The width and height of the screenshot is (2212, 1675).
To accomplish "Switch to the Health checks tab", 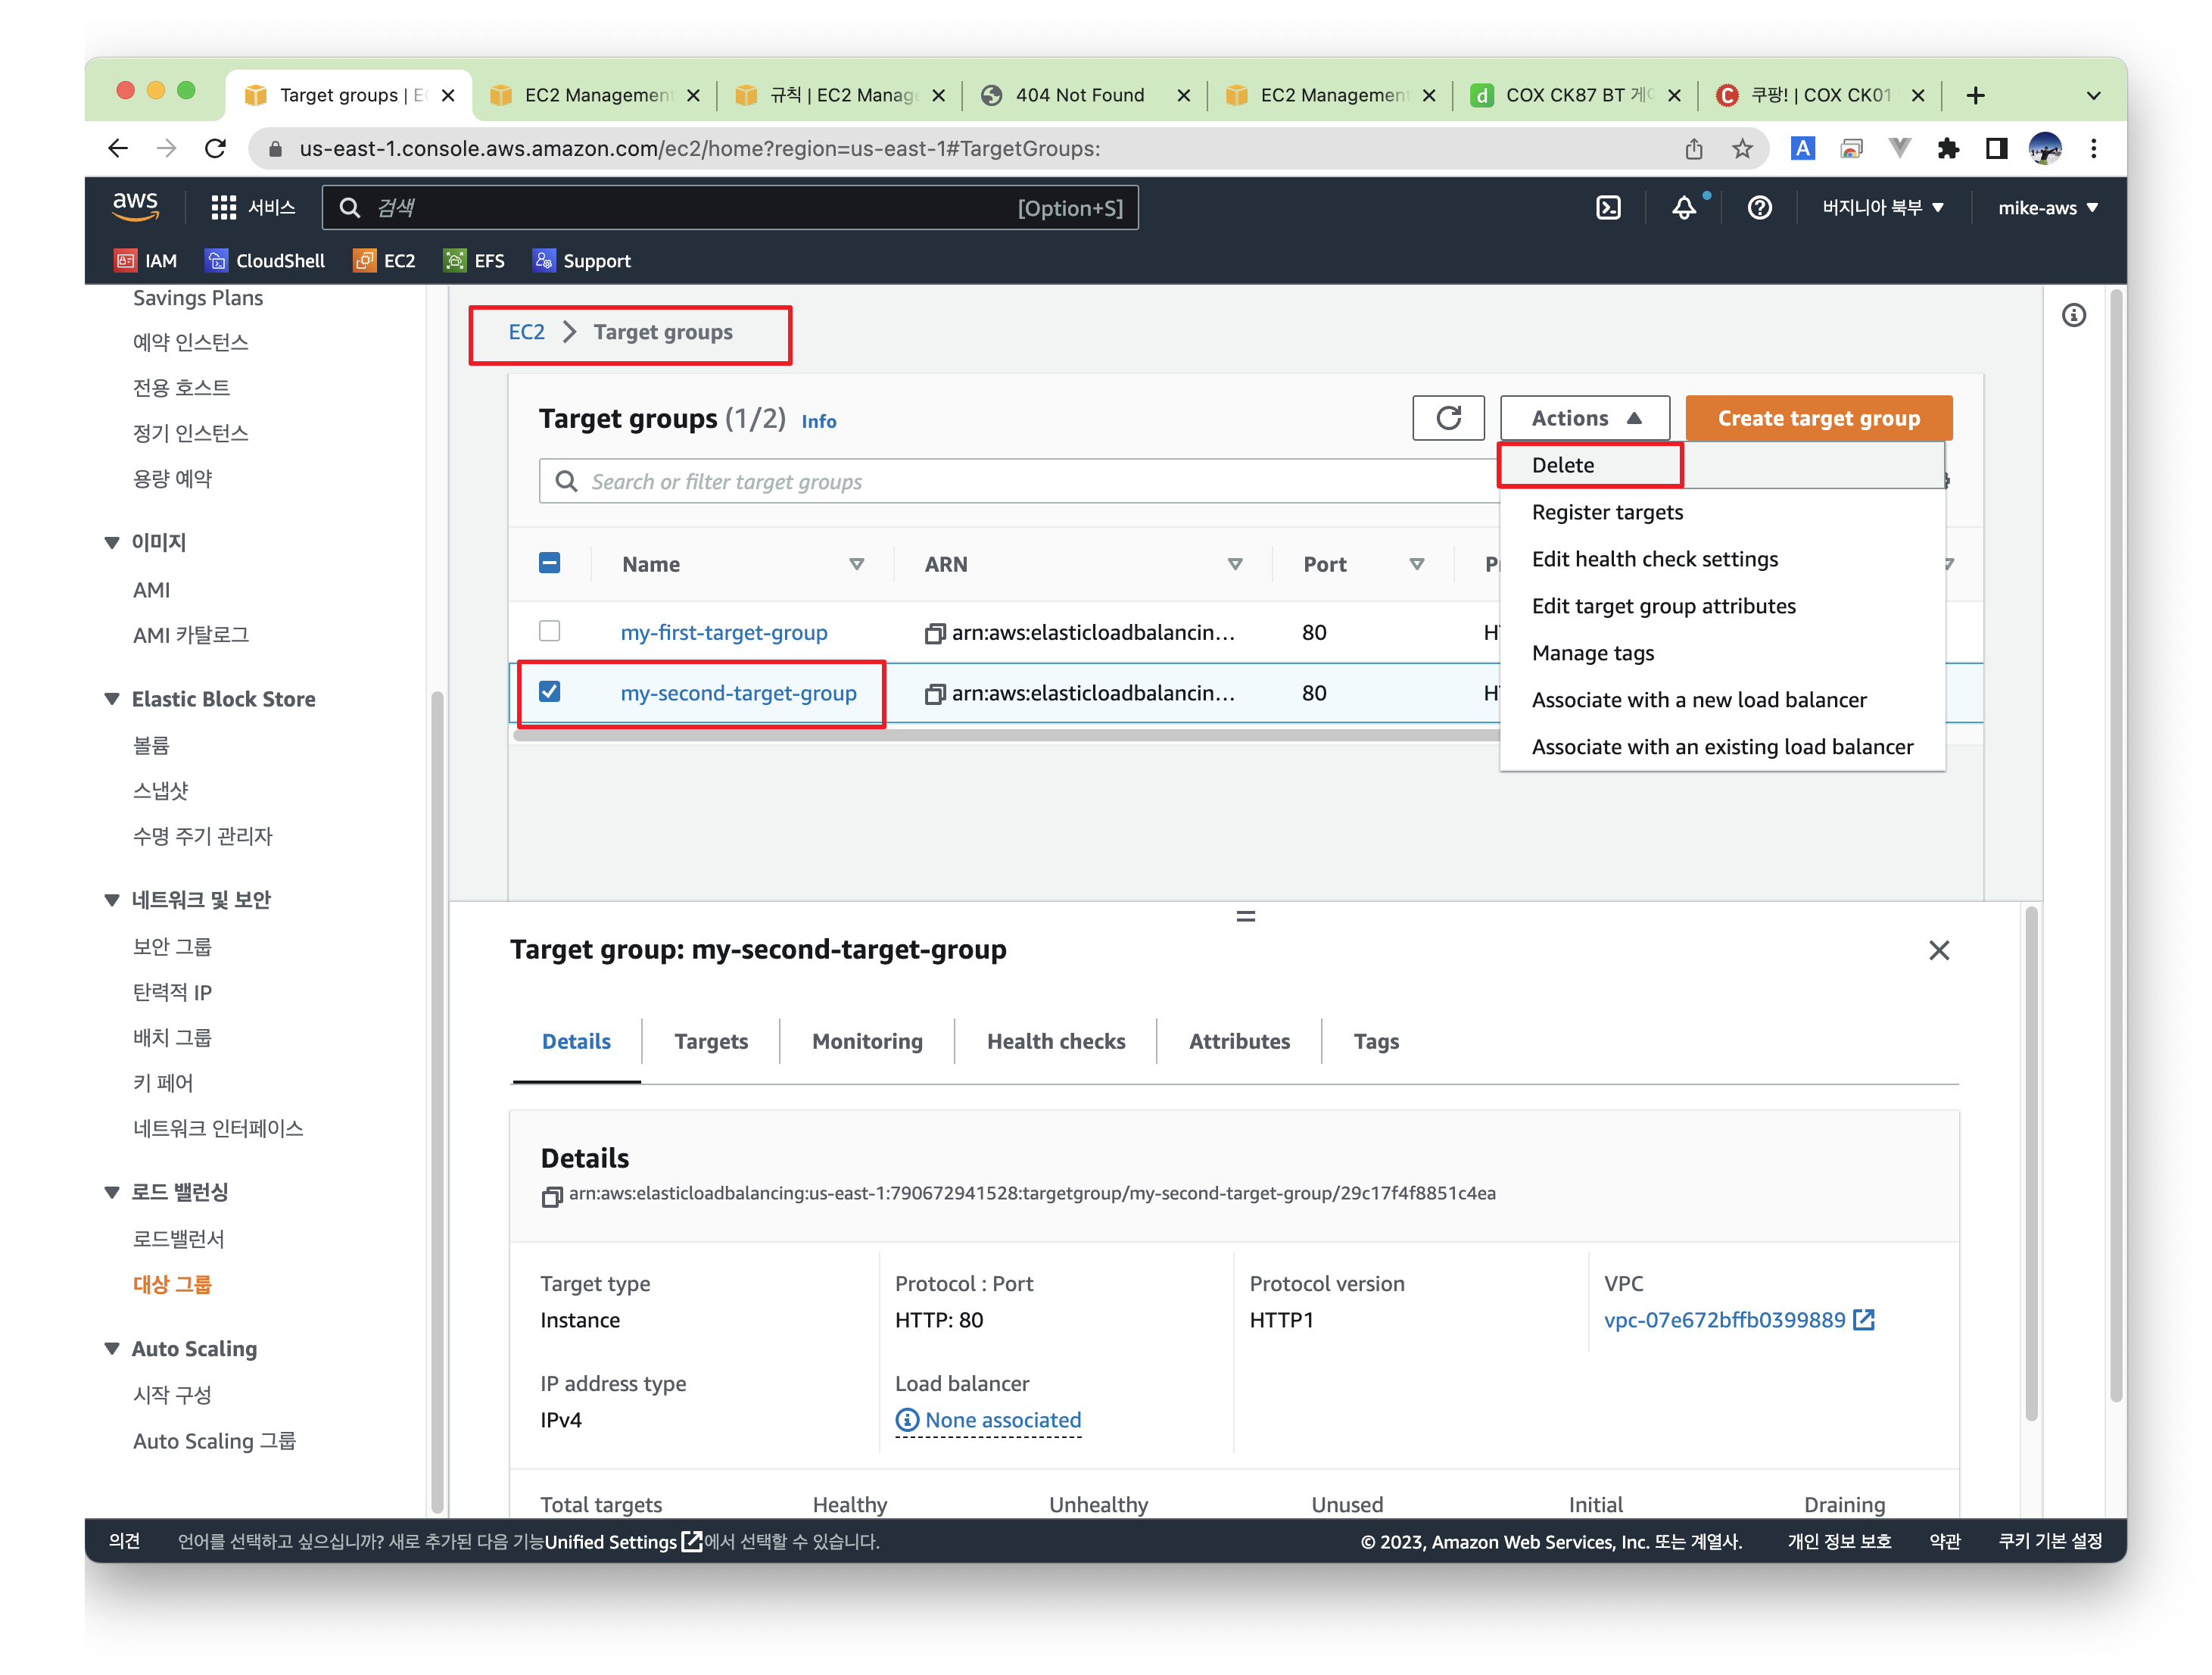I will click(x=1055, y=1041).
